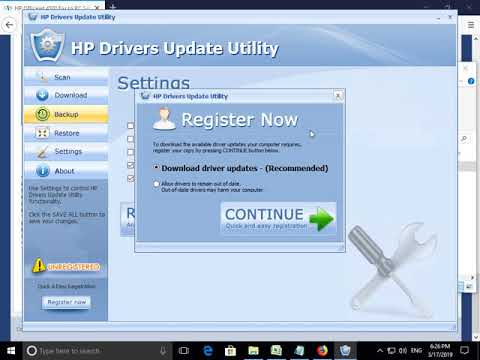The width and height of the screenshot is (480, 360).
Task: Click the green Backup clock icon
Action: click(42, 114)
